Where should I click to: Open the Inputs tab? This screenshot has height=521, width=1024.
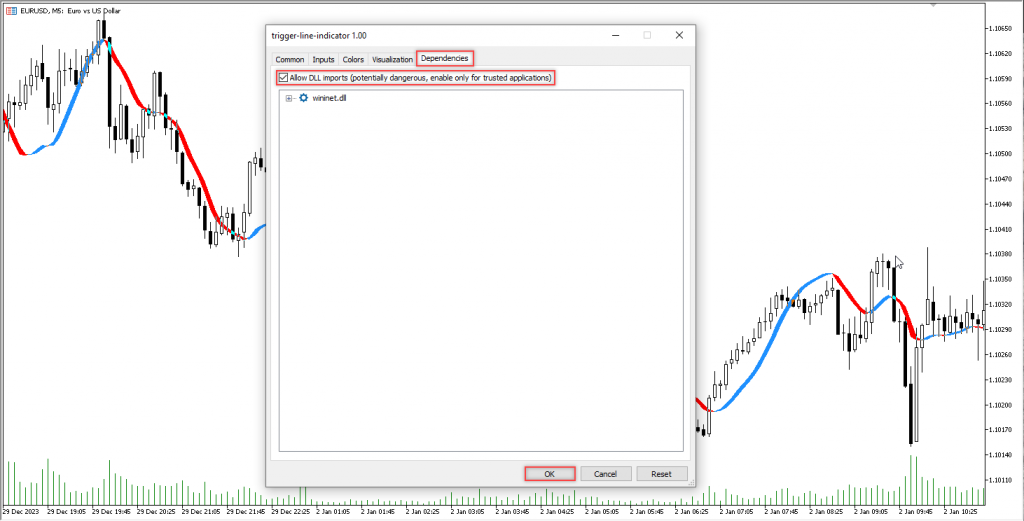click(323, 59)
